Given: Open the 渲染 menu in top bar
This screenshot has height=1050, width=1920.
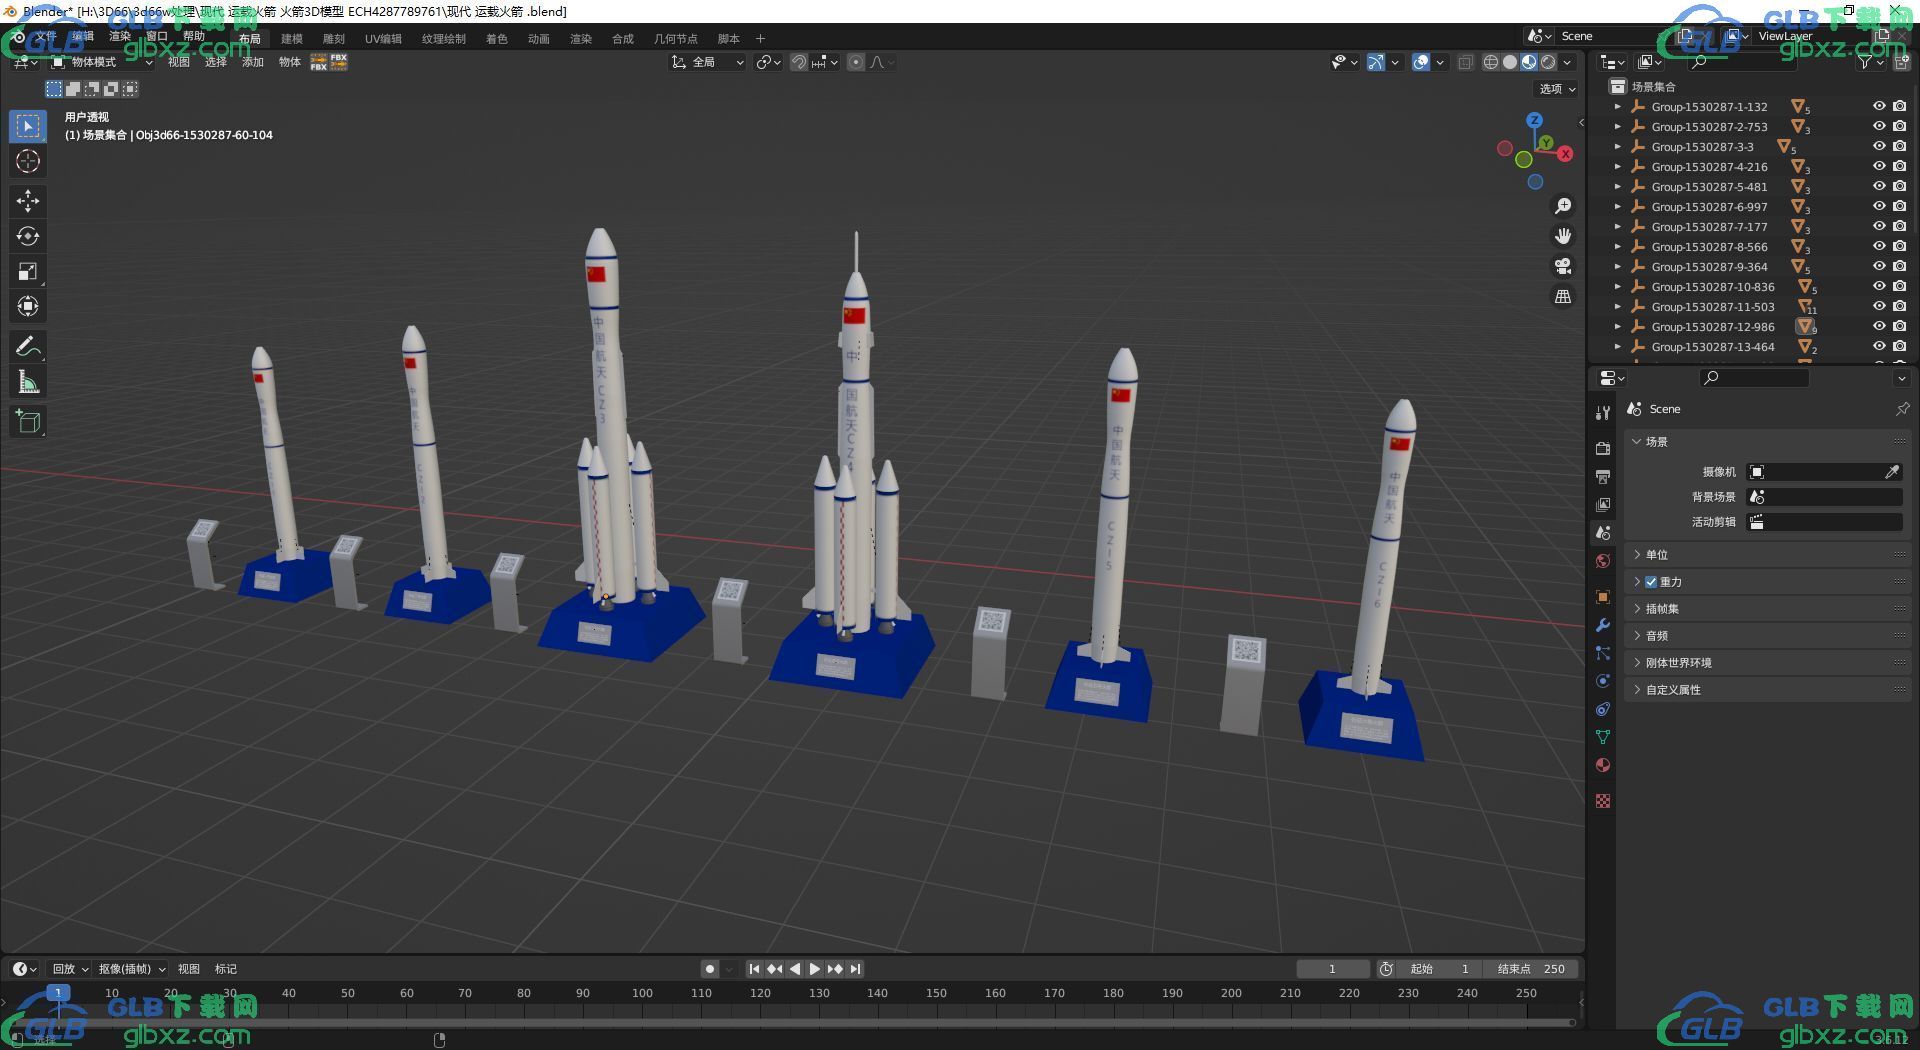Looking at the screenshot, I should tap(119, 36).
